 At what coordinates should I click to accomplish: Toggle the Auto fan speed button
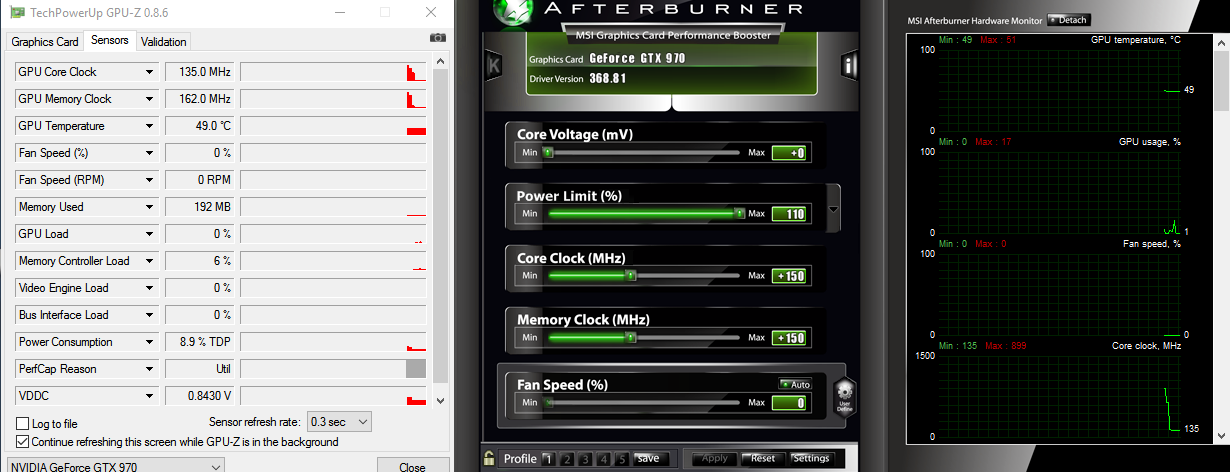795,384
